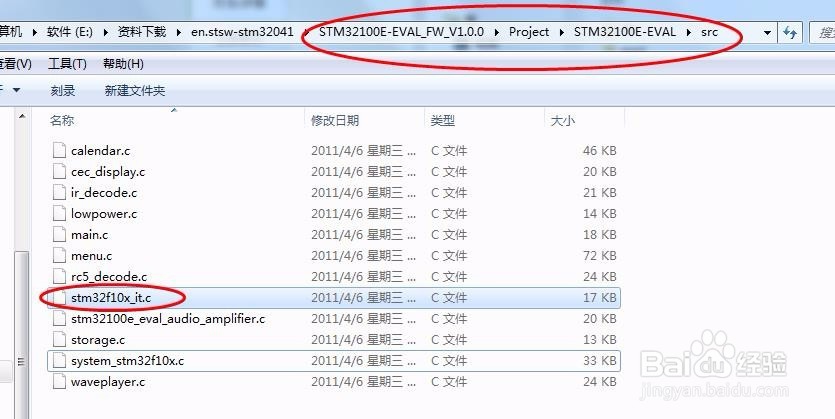Select the file named stm32100e_eval_audio_amplifier.c
This screenshot has width=835, height=419.
168,319
